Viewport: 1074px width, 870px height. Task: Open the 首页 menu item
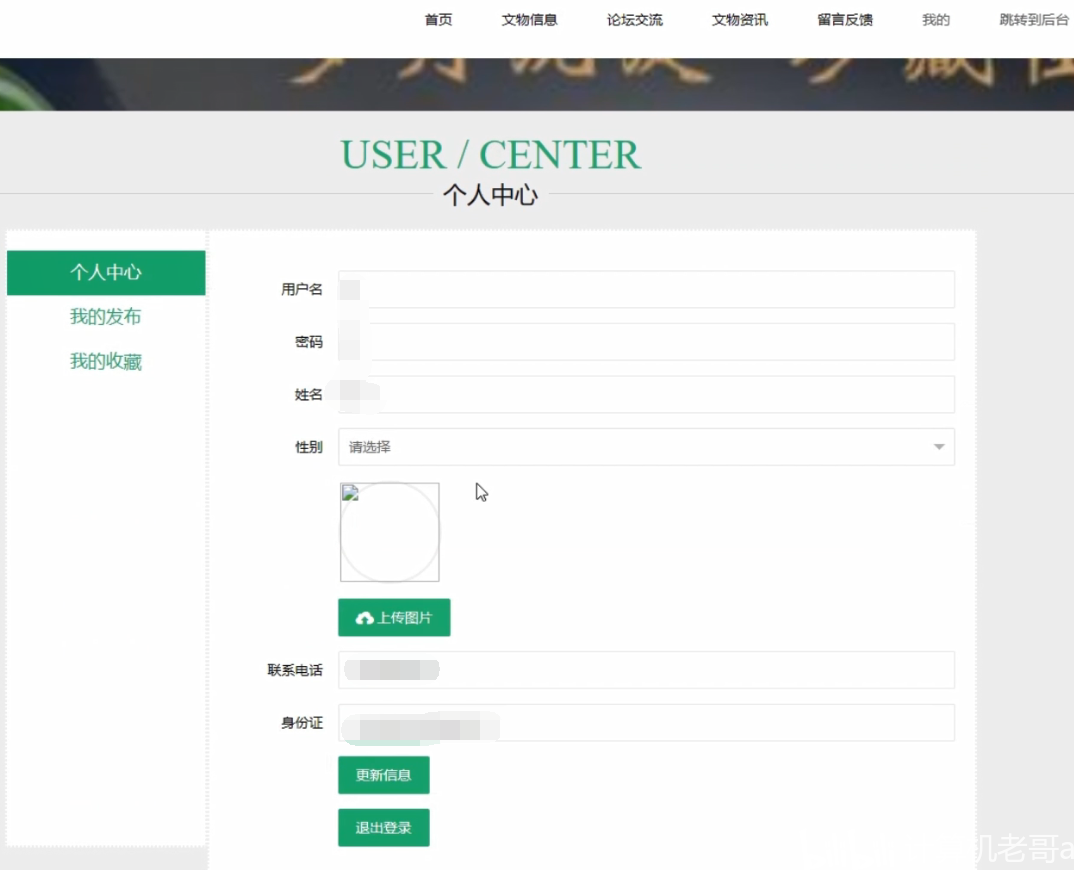438,20
